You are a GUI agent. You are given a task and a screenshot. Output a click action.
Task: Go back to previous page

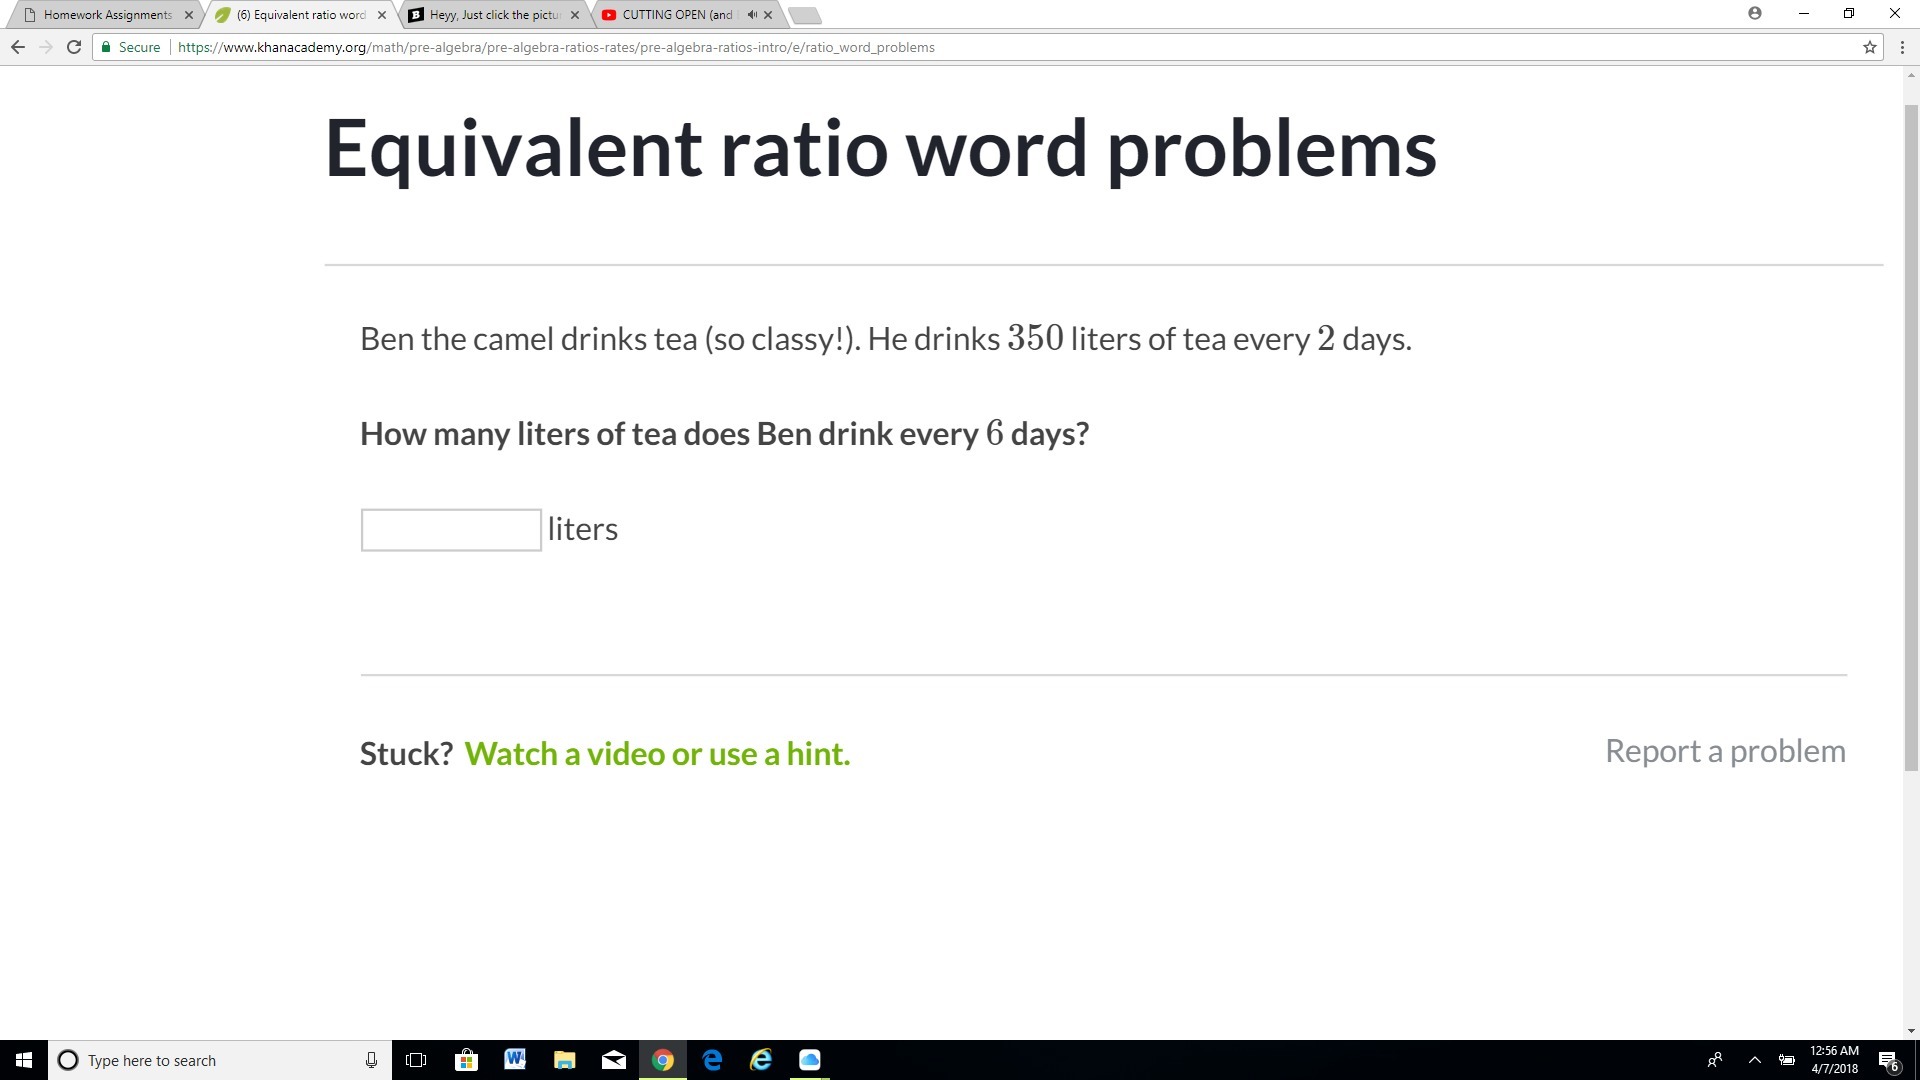click(x=17, y=47)
